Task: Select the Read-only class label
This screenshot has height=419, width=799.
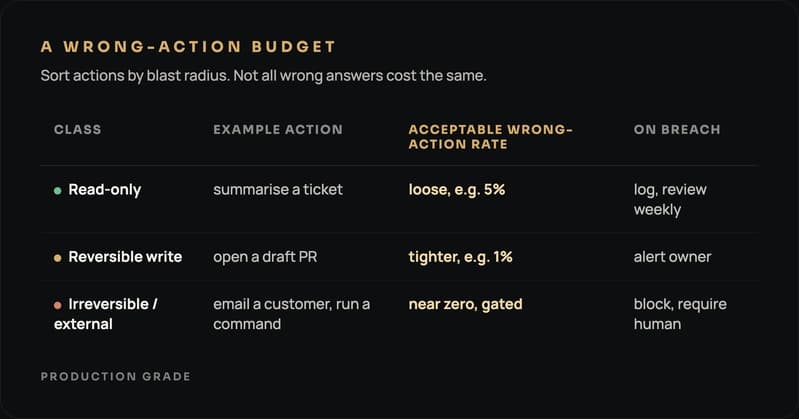Action: [x=104, y=190]
